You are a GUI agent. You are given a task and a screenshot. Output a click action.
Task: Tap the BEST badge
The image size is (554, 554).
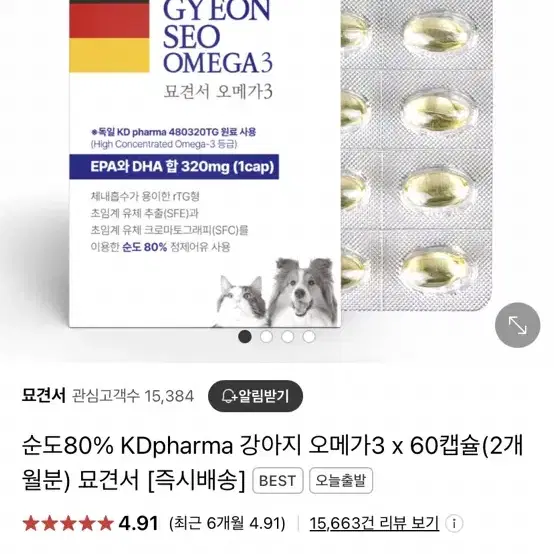[278, 481]
